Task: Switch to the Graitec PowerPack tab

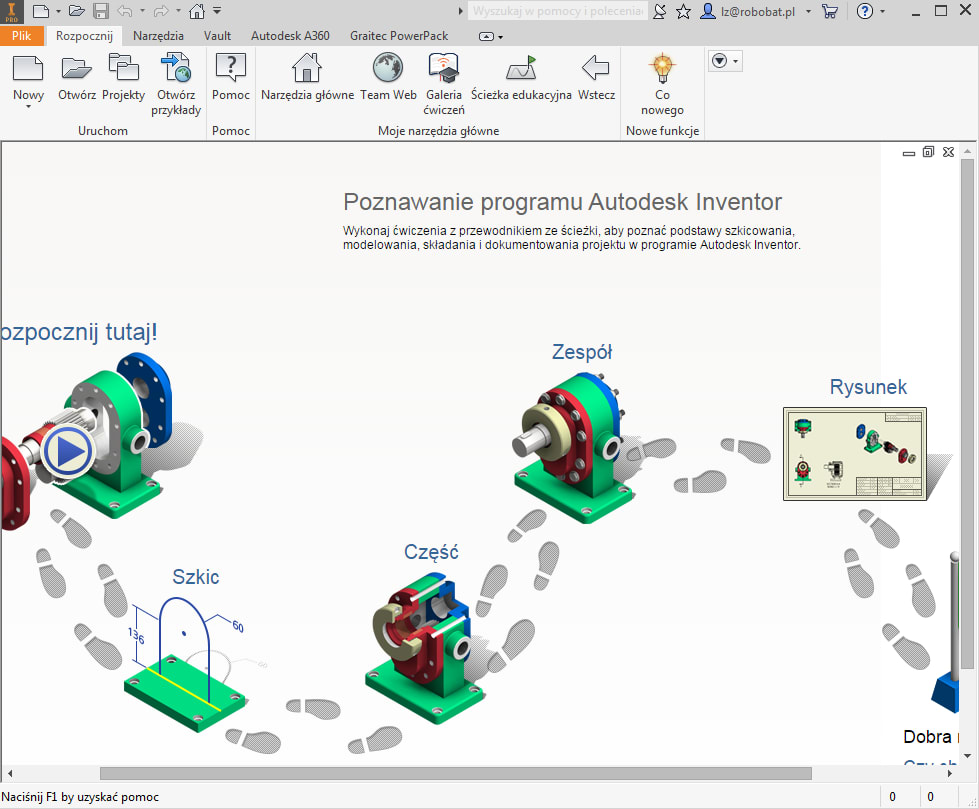Action: point(399,36)
